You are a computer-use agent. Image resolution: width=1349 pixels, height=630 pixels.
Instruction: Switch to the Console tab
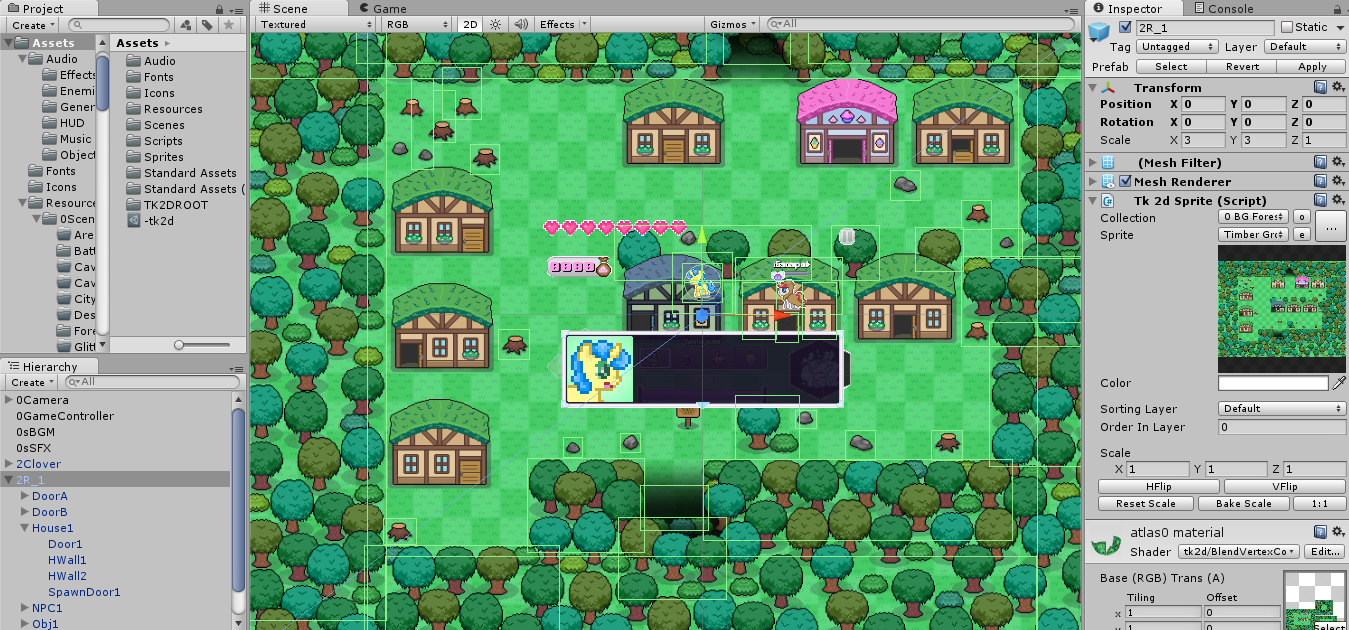pyautogui.click(x=1222, y=9)
